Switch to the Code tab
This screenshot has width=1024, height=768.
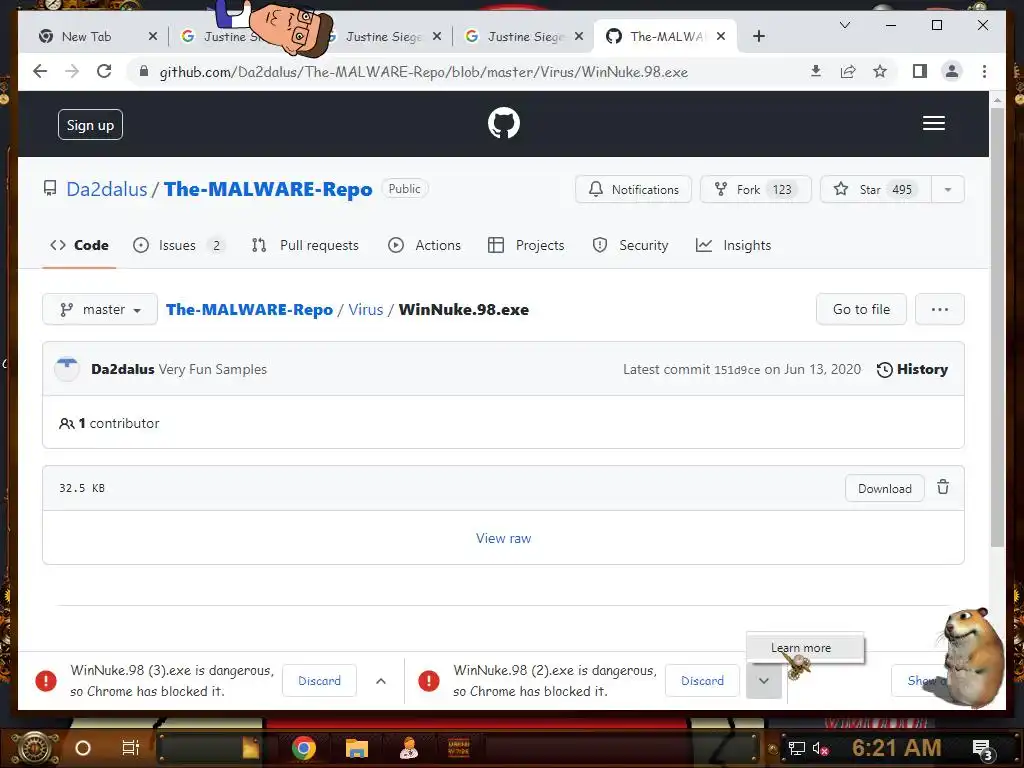pyautogui.click(x=79, y=245)
